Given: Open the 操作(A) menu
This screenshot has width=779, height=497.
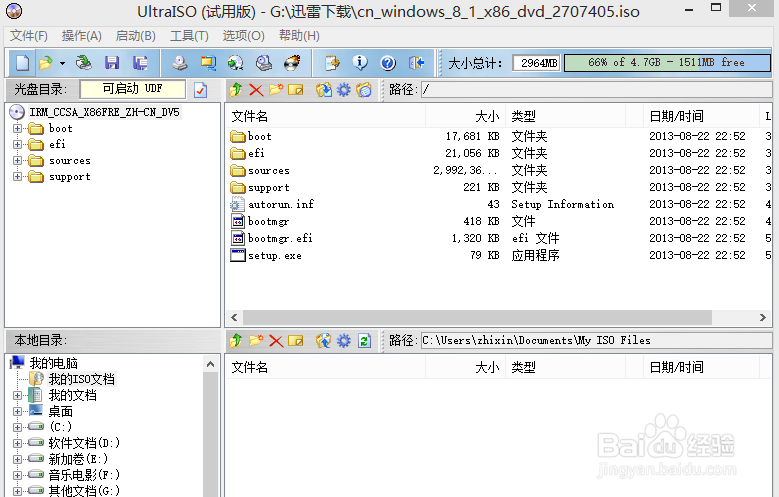Looking at the screenshot, I should (81, 36).
